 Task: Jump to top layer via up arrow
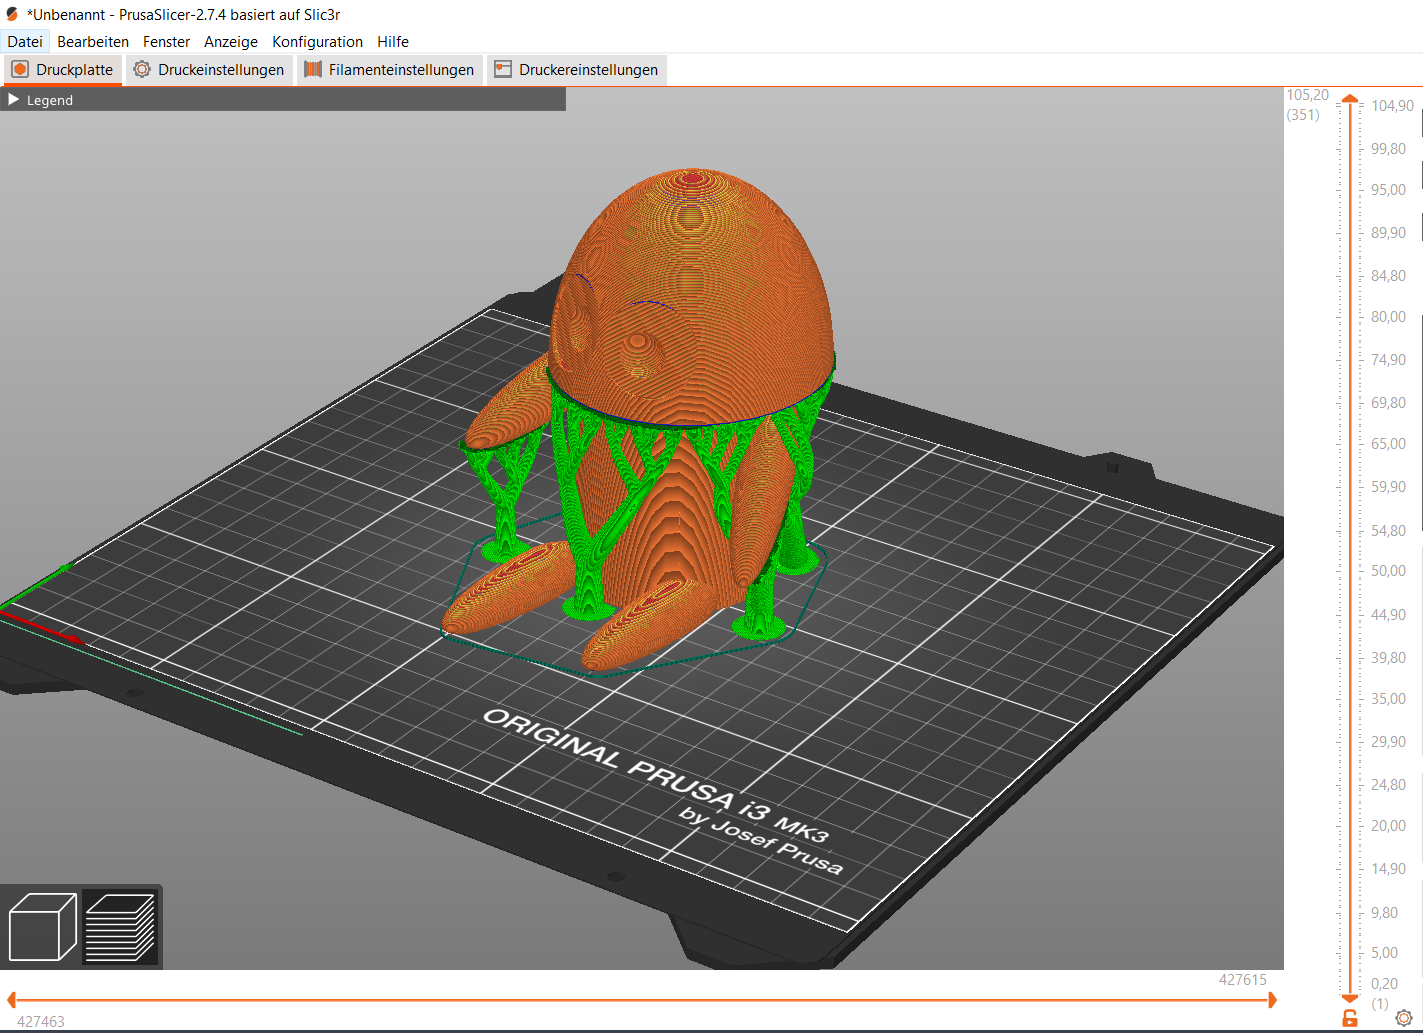pos(1350,98)
